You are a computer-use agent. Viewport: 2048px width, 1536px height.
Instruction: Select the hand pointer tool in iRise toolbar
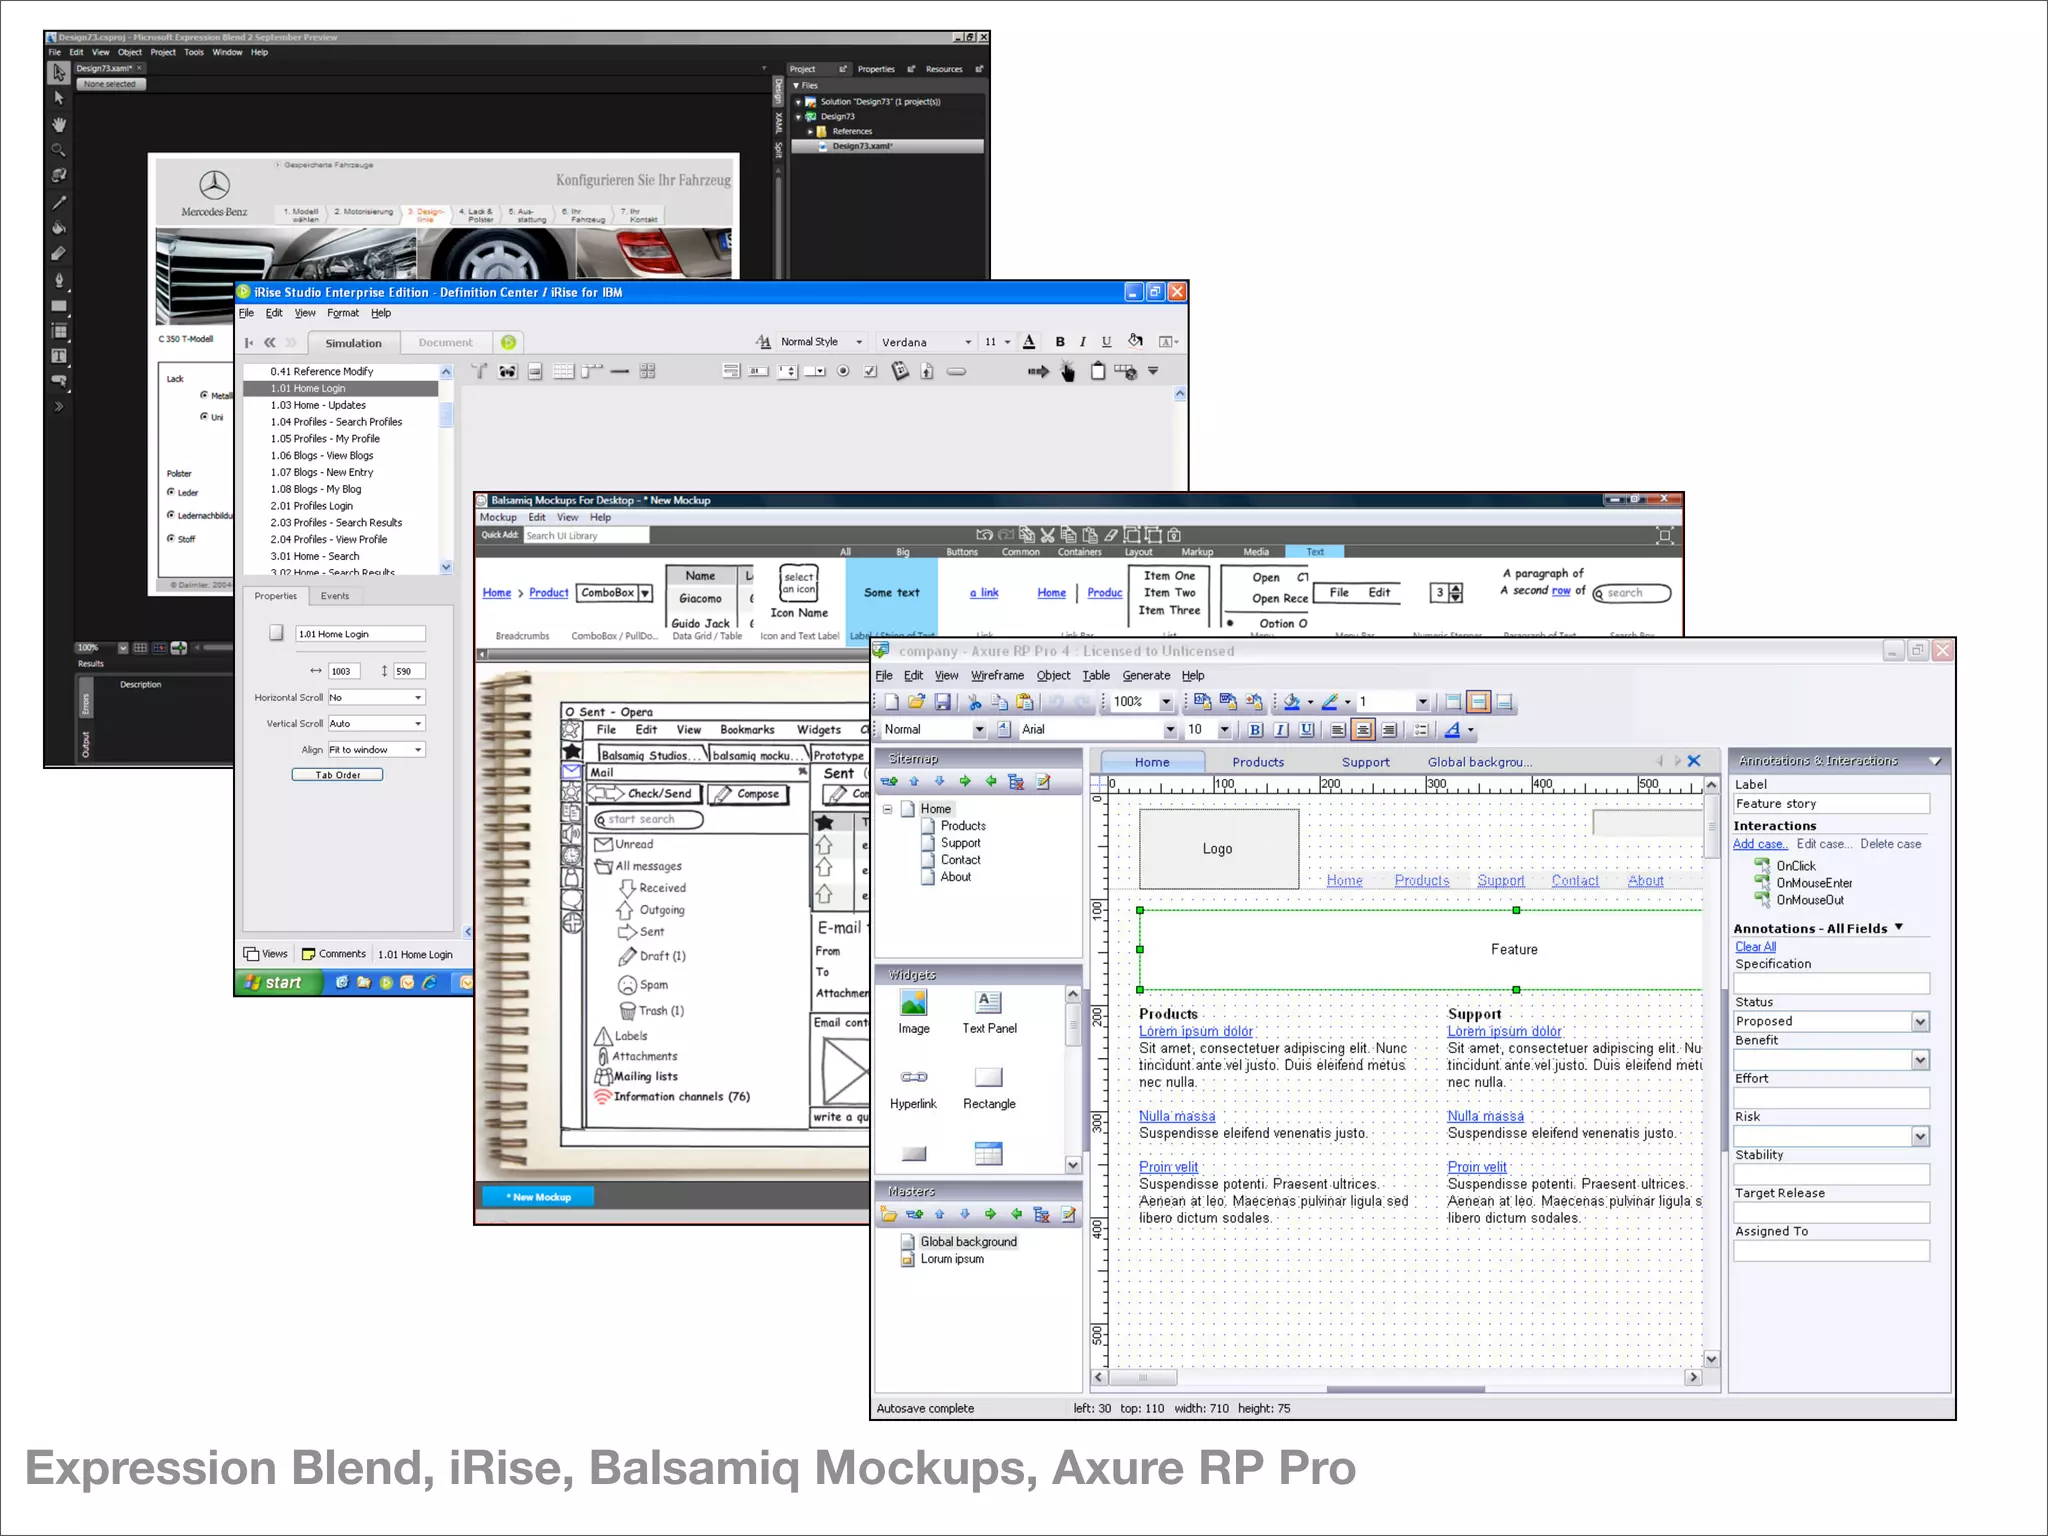1068,372
